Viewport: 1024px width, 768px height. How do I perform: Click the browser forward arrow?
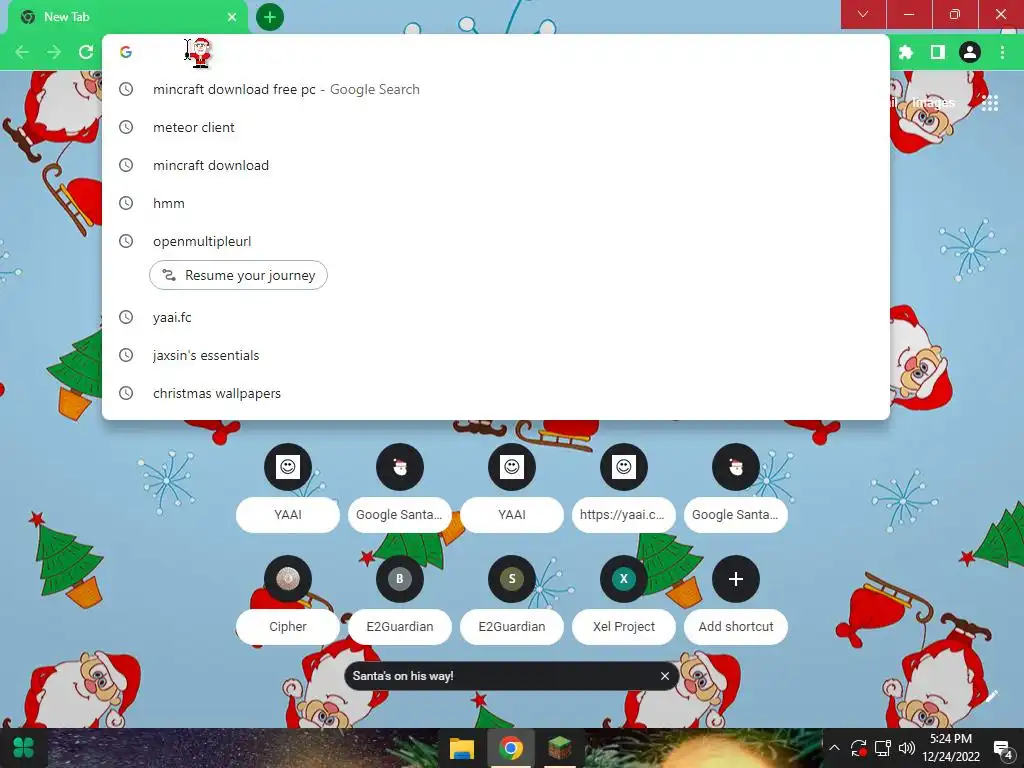point(54,52)
